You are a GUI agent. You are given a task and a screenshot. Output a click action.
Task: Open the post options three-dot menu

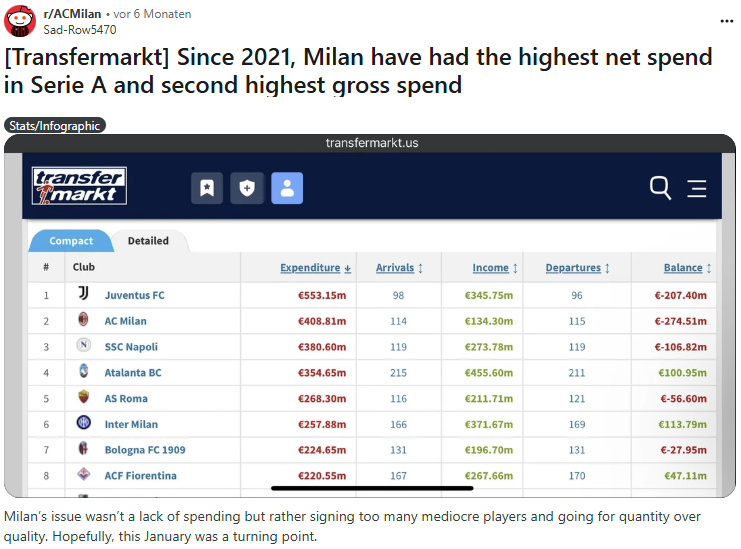pos(727,20)
